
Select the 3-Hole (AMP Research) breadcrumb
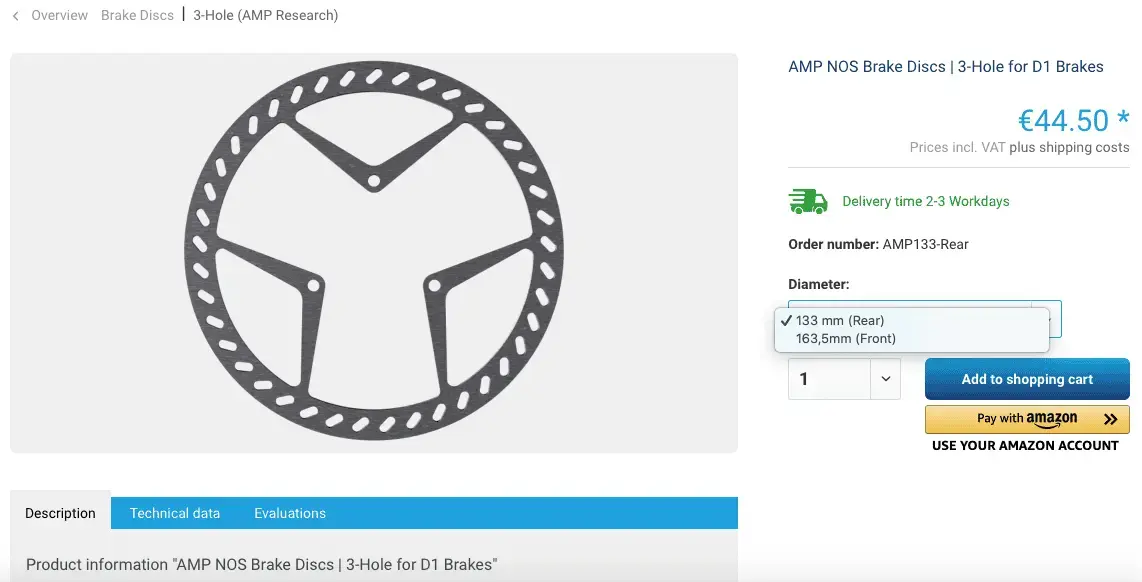[265, 15]
